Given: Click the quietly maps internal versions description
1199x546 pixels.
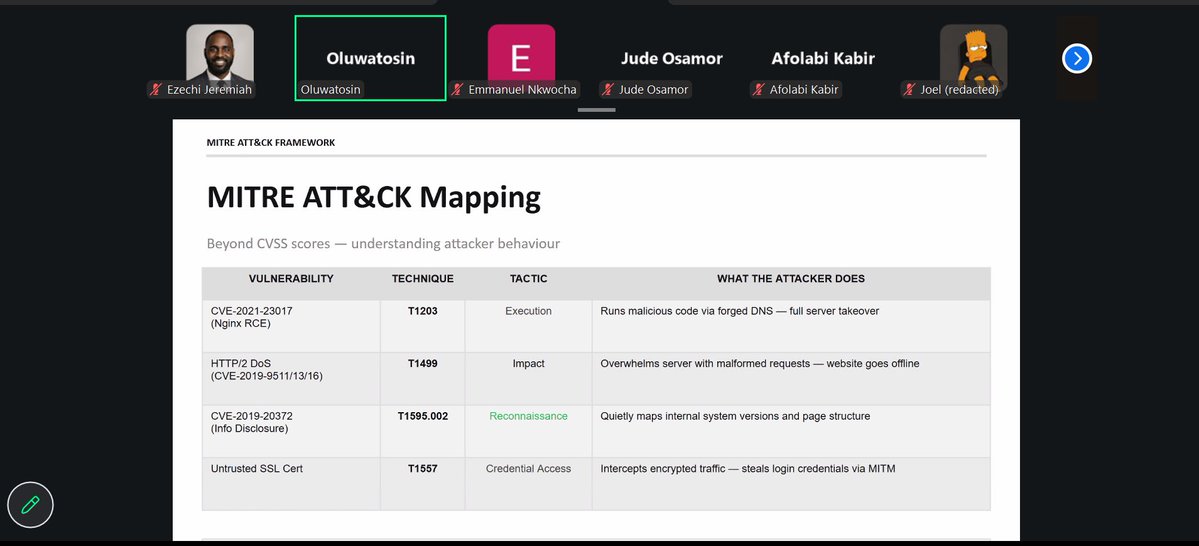Looking at the screenshot, I should pyautogui.click(x=791, y=431).
